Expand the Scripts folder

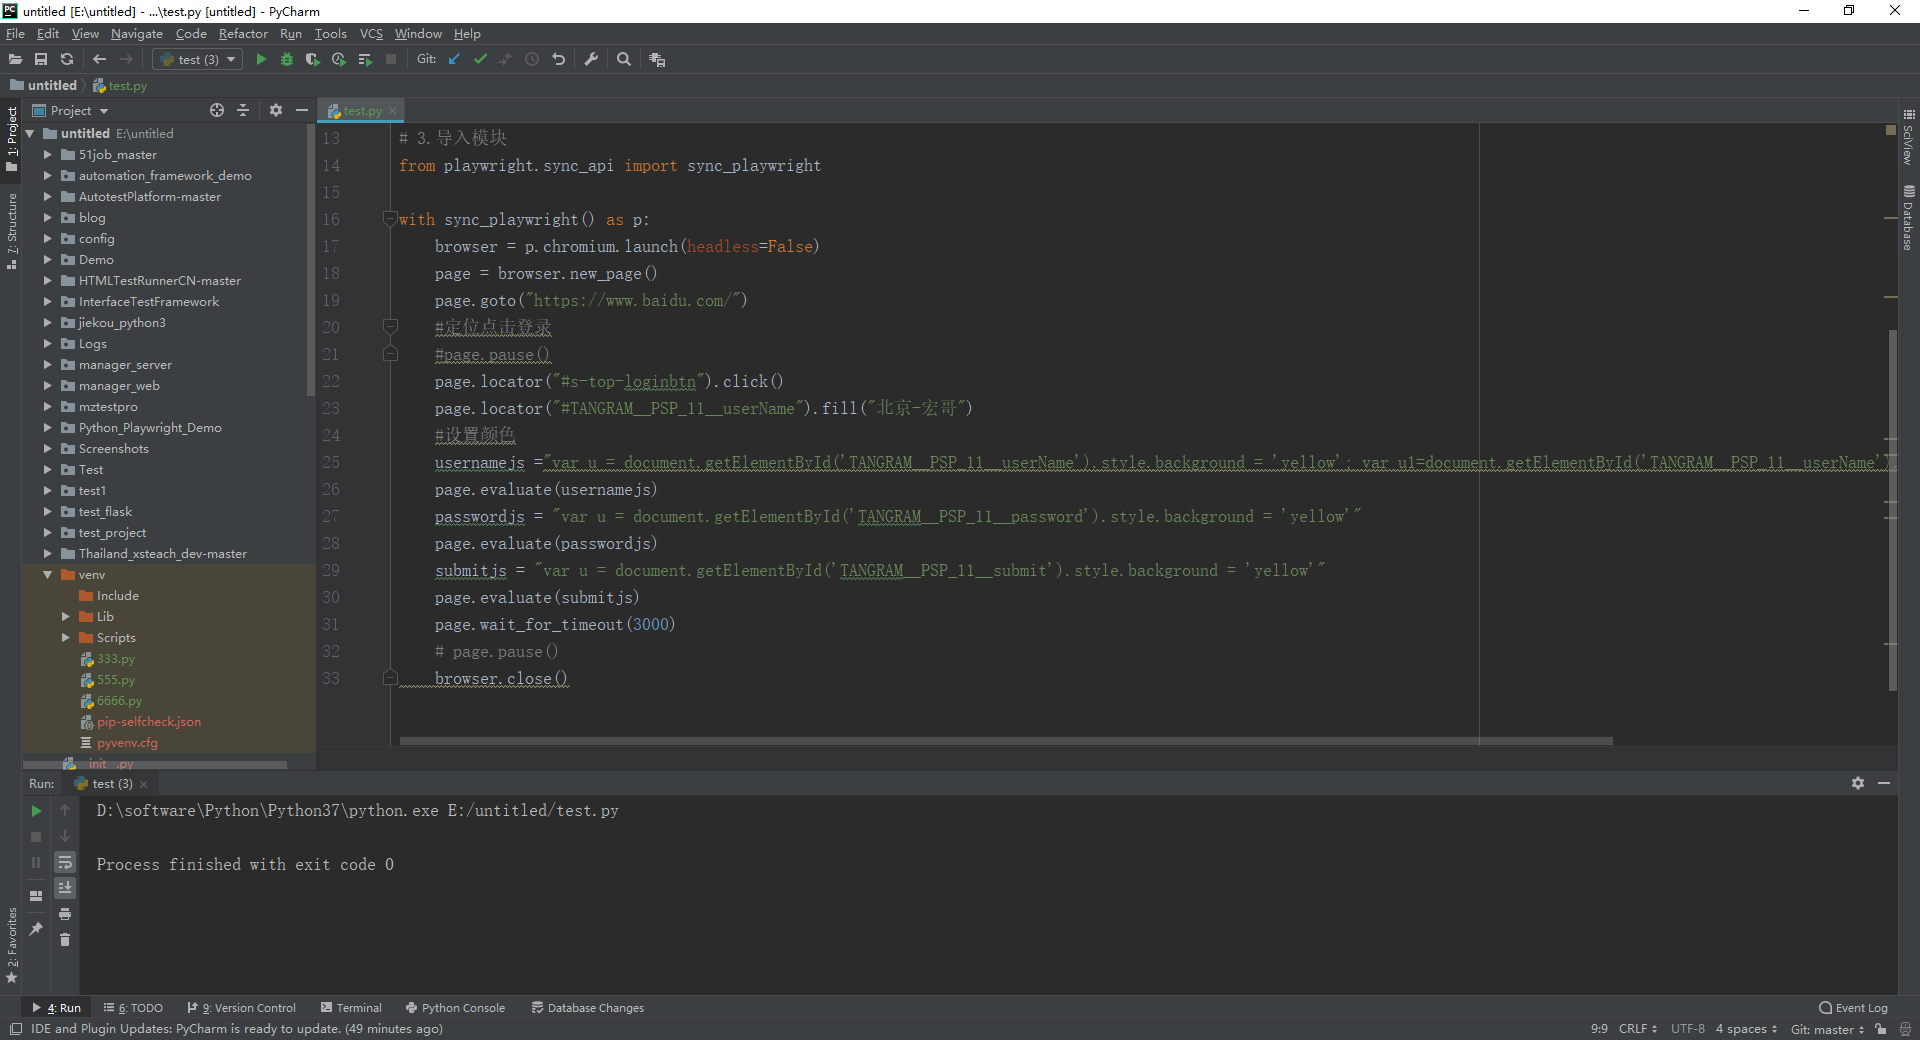point(68,637)
